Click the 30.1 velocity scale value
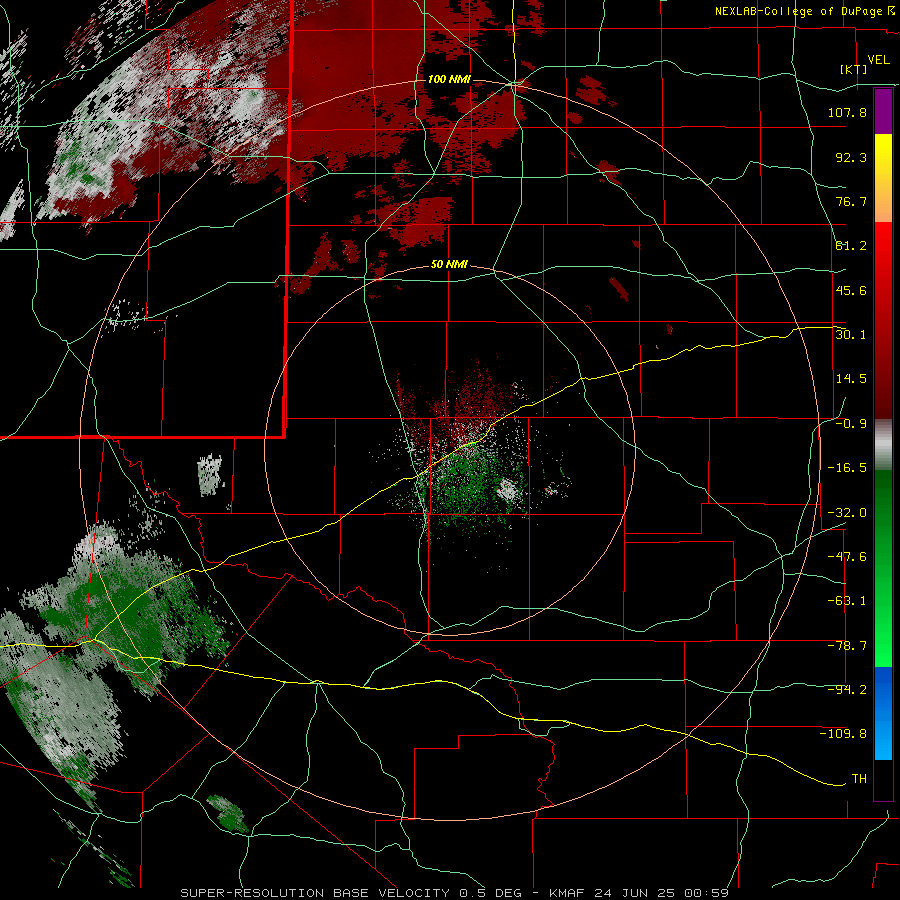The image size is (900, 900). (x=851, y=335)
